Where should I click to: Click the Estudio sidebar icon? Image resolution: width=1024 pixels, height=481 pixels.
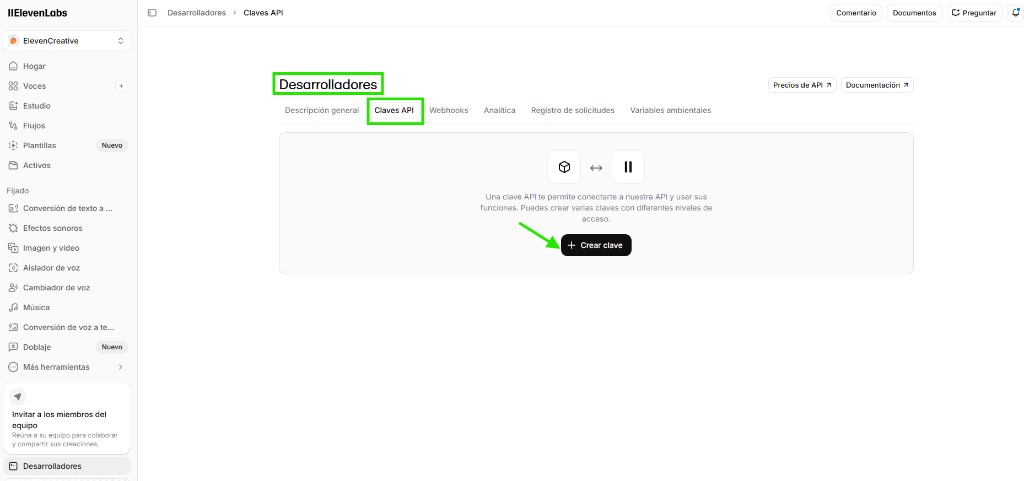pos(13,106)
